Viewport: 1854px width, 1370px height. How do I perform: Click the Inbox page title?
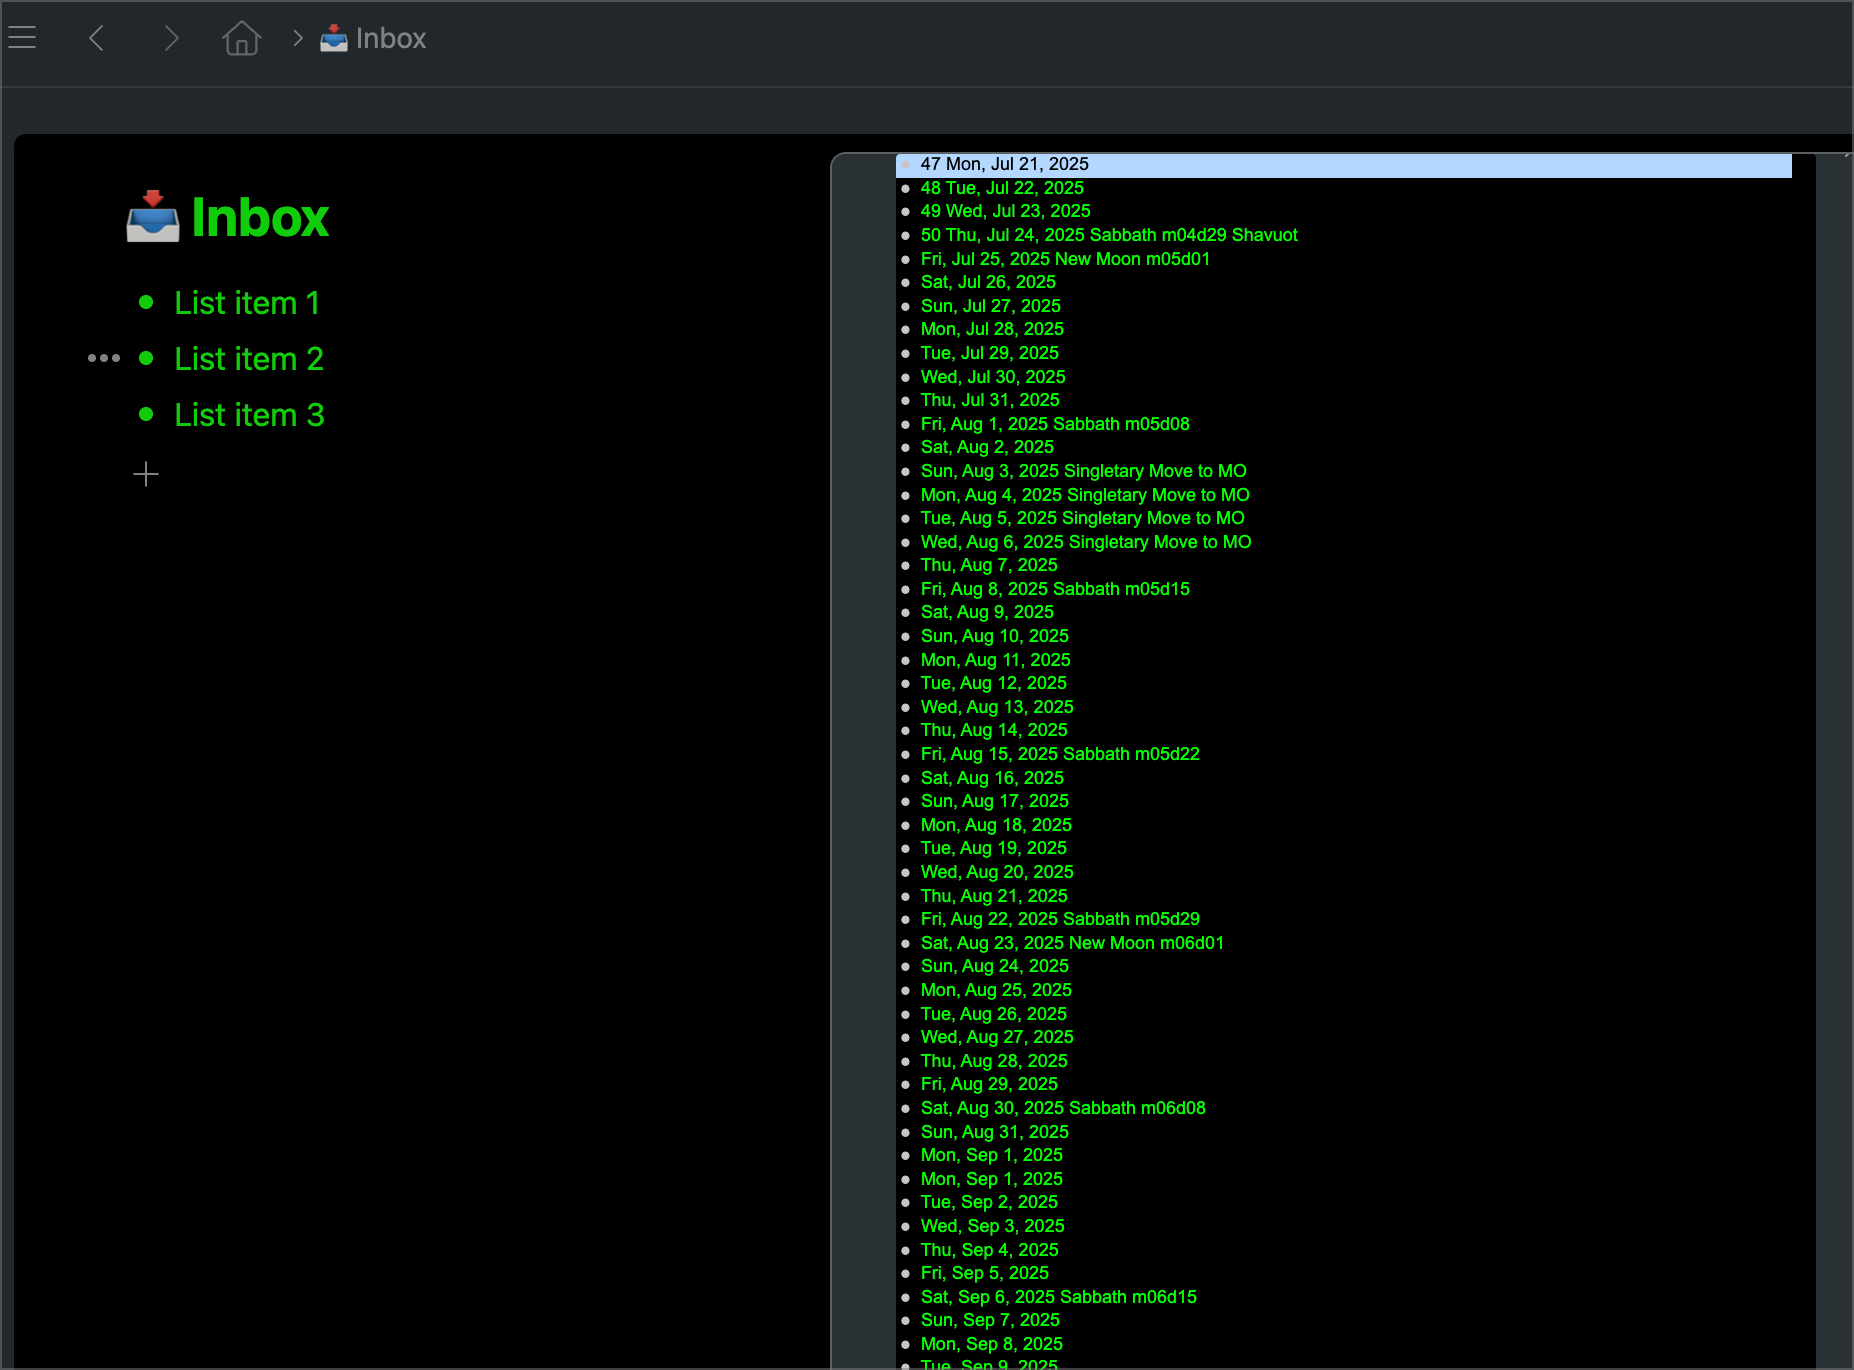tap(259, 217)
